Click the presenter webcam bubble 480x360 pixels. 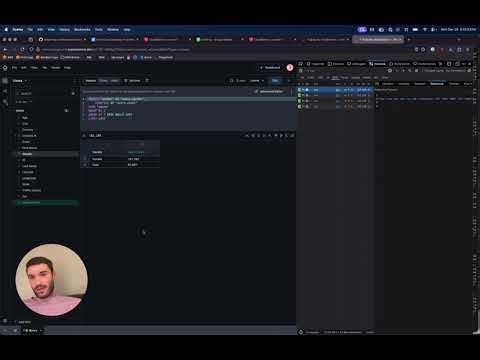[x=52, y=280]
